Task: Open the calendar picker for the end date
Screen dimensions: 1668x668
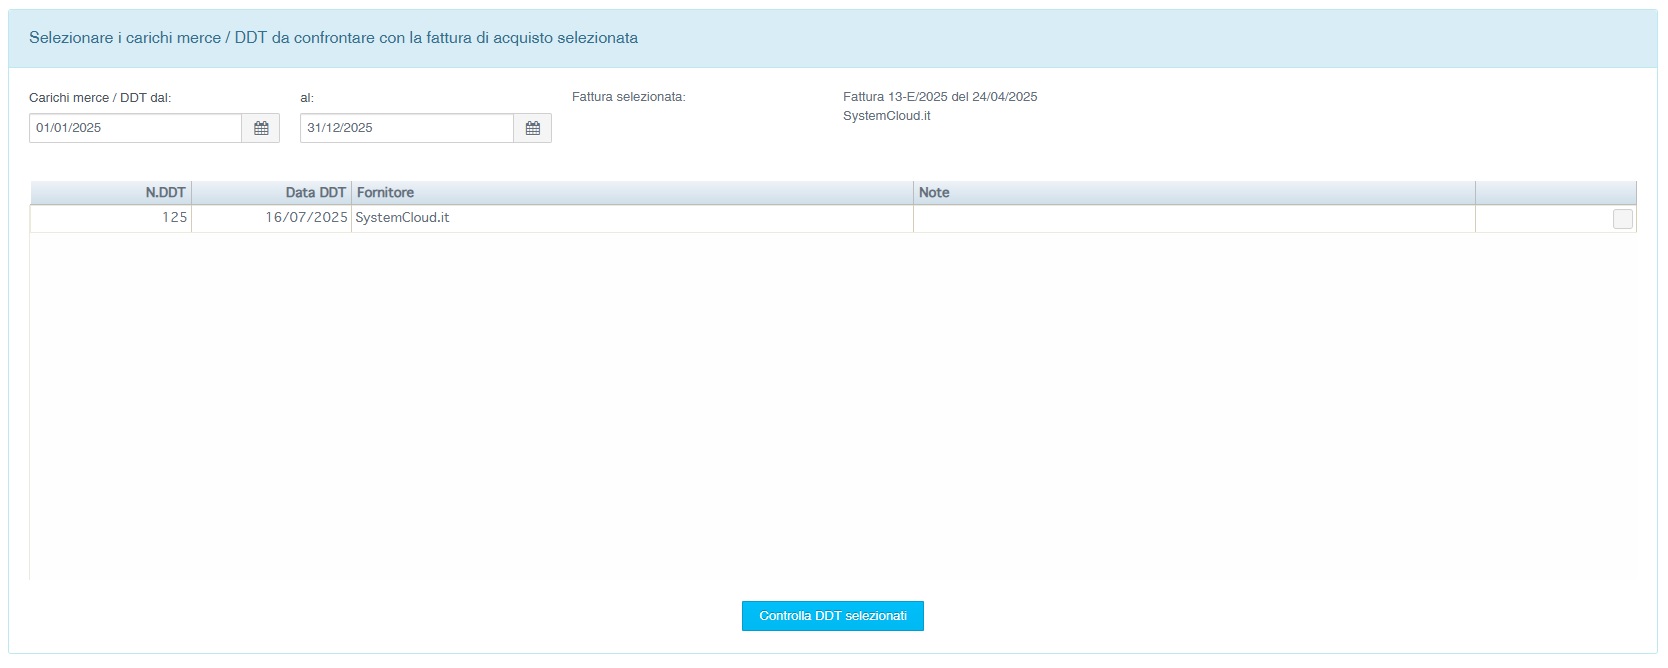Action: point(532,128)
